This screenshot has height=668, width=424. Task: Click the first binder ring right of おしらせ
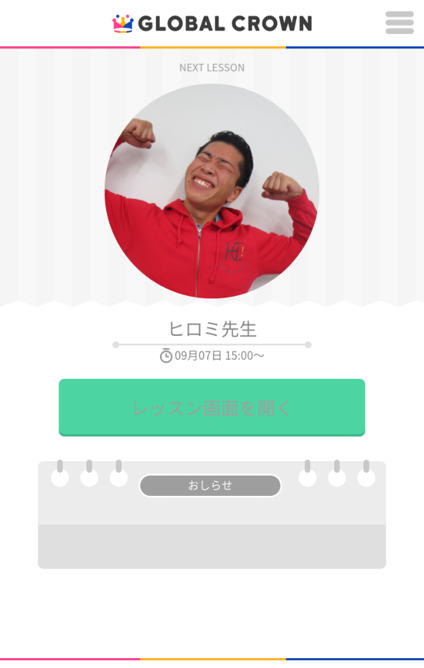pyautogui.click(x=307, y=473)
